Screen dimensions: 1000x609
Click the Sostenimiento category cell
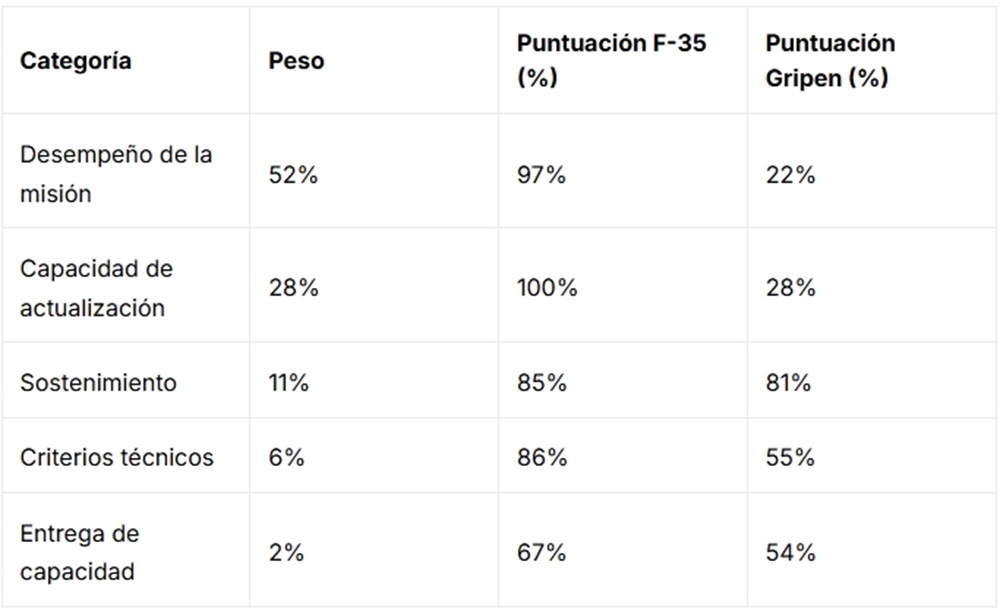(98, 383)
